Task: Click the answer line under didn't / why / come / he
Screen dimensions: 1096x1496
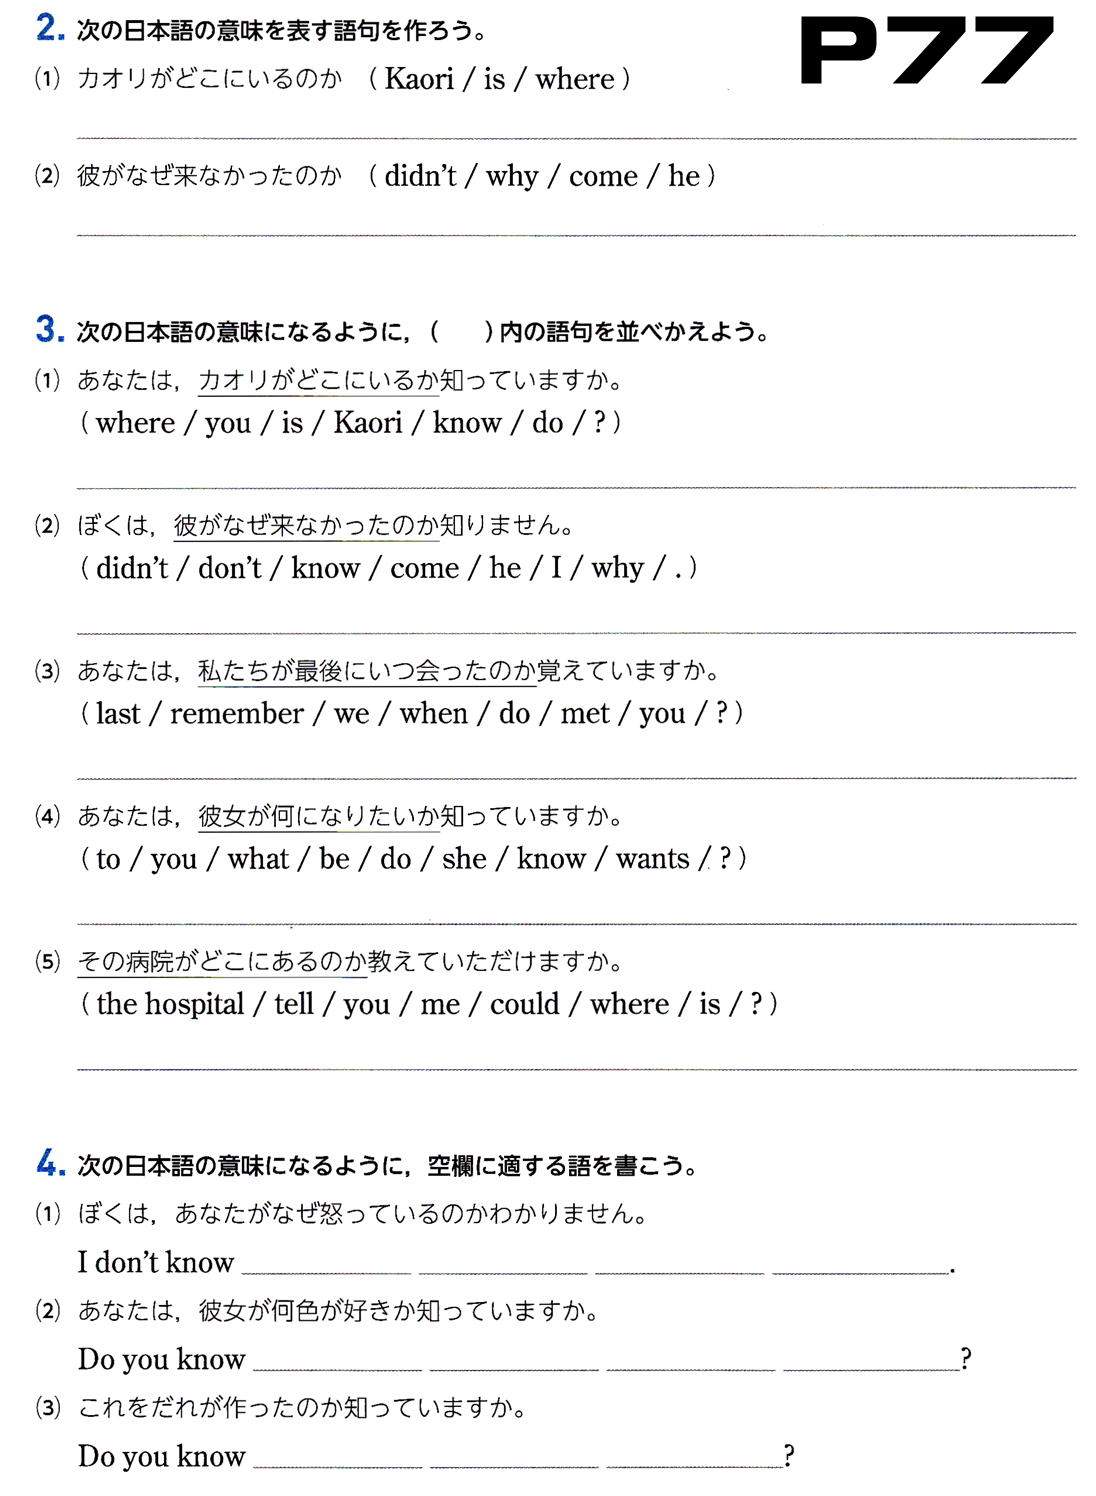Action: pyautogui.click(x=576, y=234)
